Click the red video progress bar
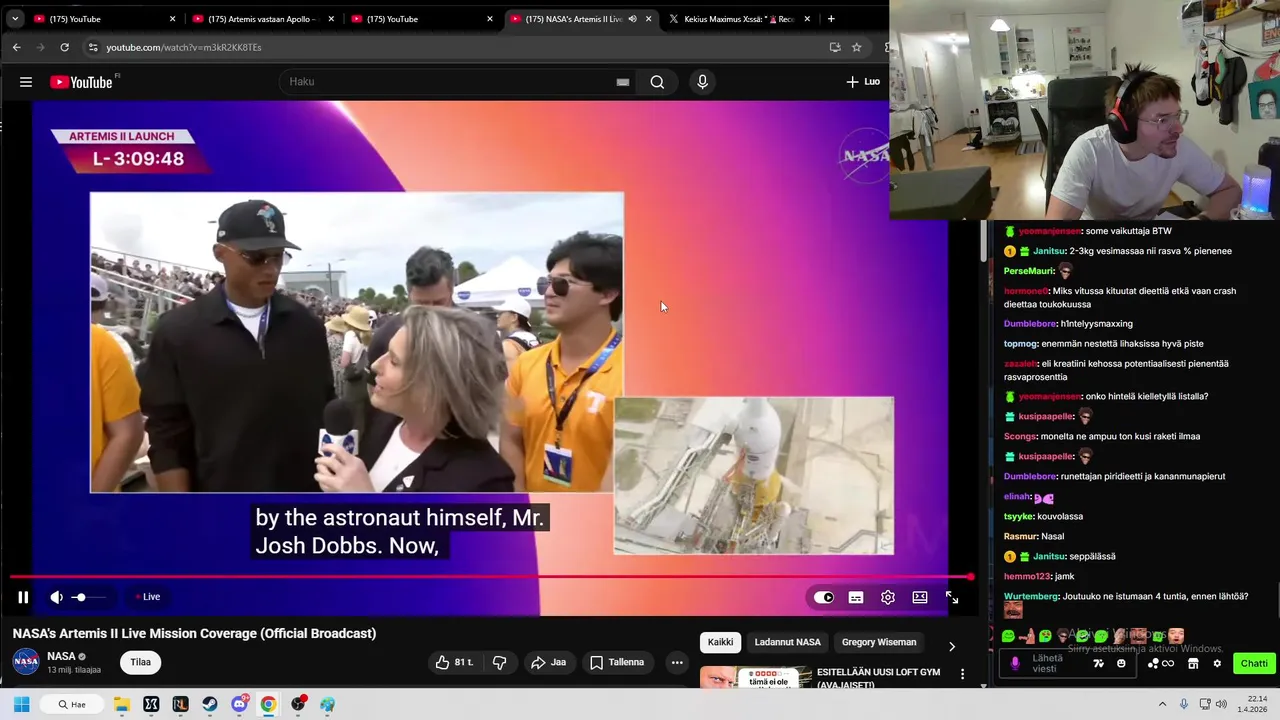 [x=490, y=577]
